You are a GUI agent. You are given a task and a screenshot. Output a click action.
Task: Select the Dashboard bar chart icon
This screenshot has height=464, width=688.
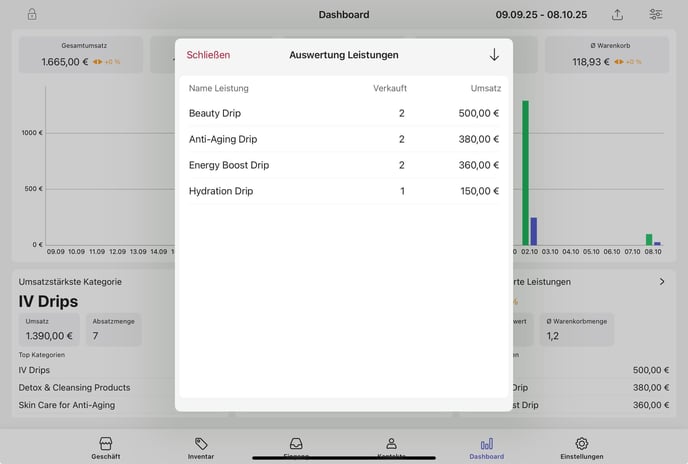click(486, 447)
